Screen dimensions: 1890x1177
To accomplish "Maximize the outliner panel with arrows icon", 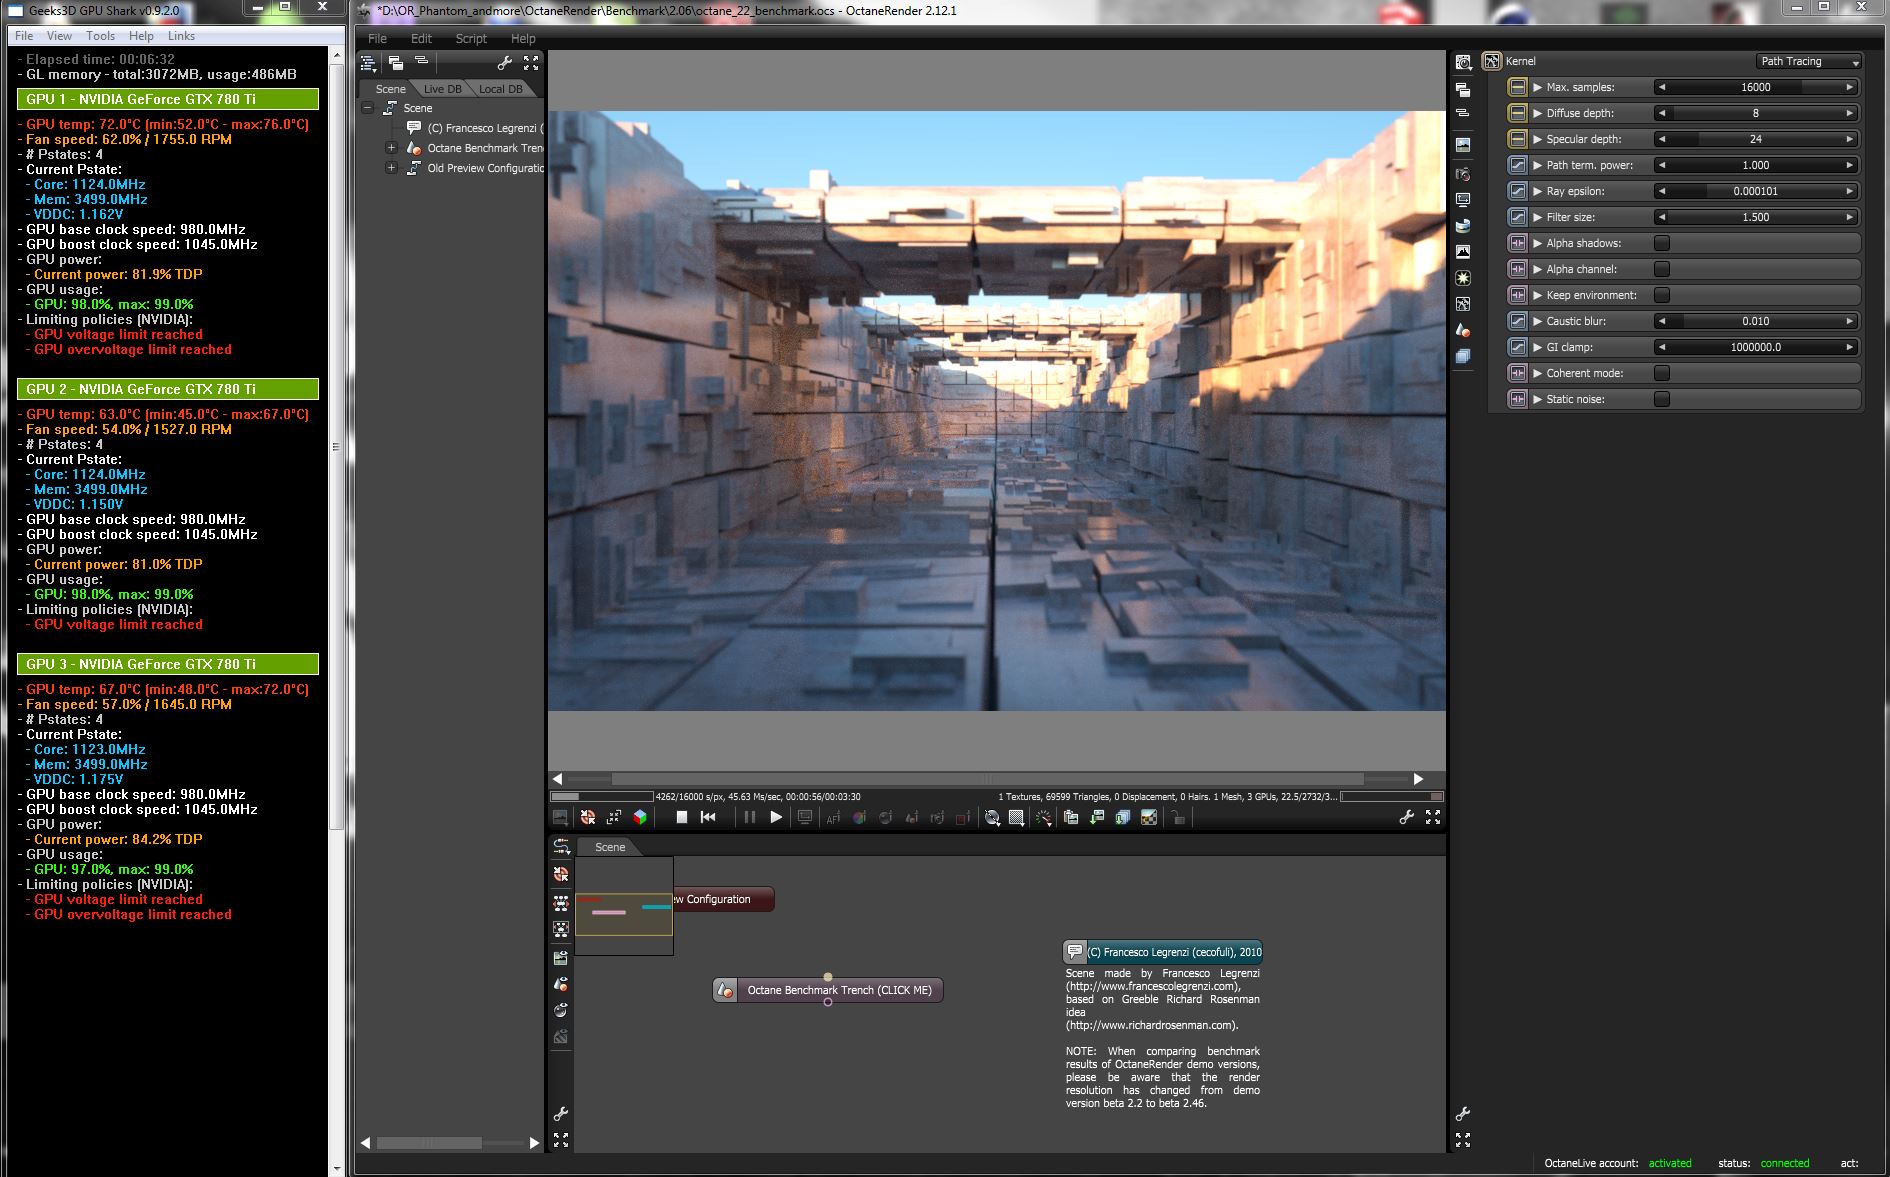I will (x=531, y=63).
